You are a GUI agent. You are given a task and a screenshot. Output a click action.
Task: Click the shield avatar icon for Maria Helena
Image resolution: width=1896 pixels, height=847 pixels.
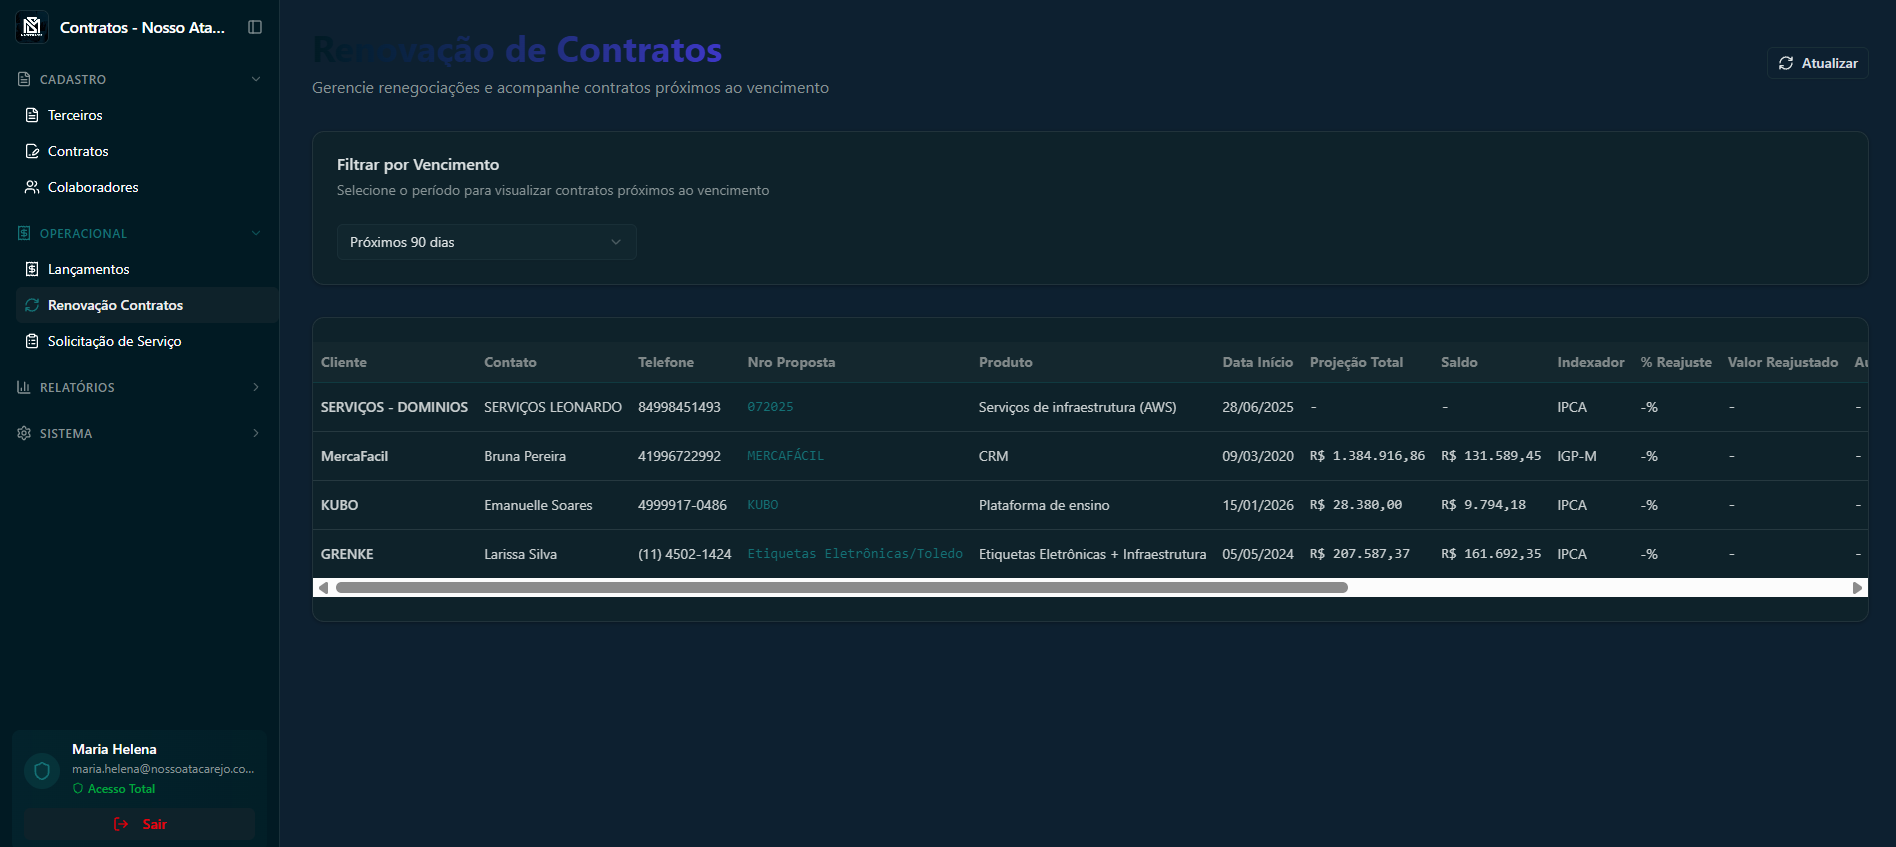[x=42, y=771]
